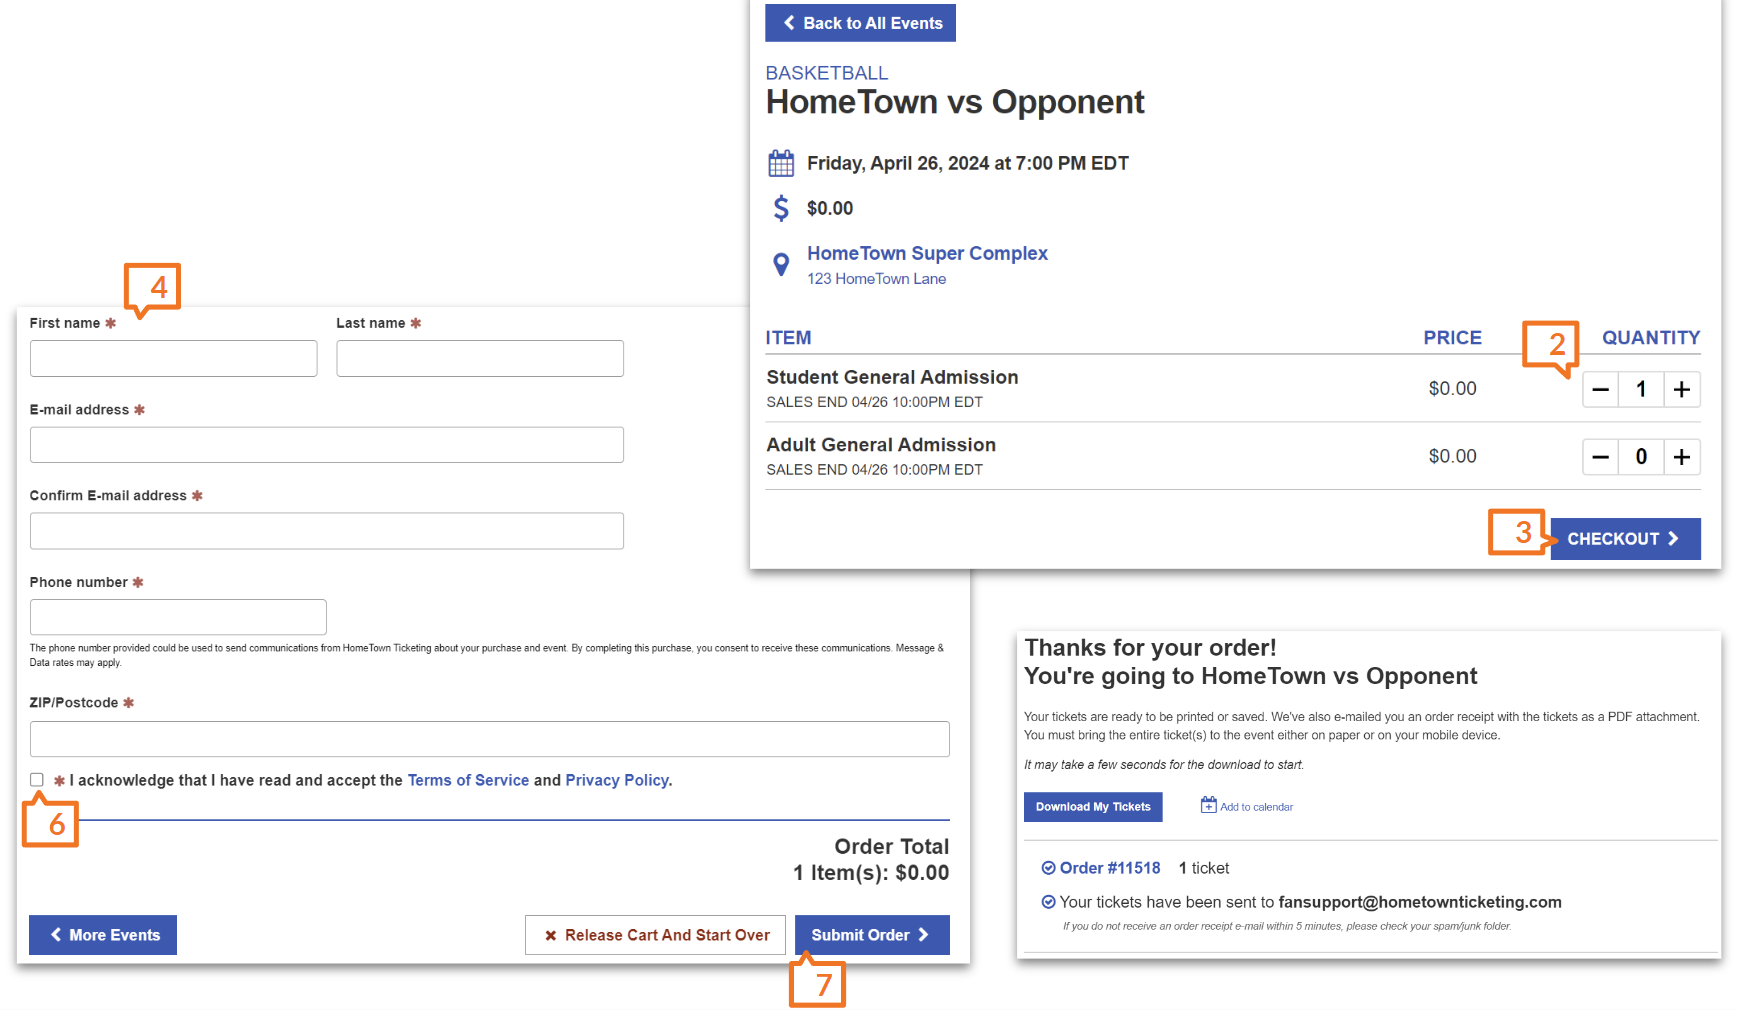Submit the order

click(x=871, y=935)
